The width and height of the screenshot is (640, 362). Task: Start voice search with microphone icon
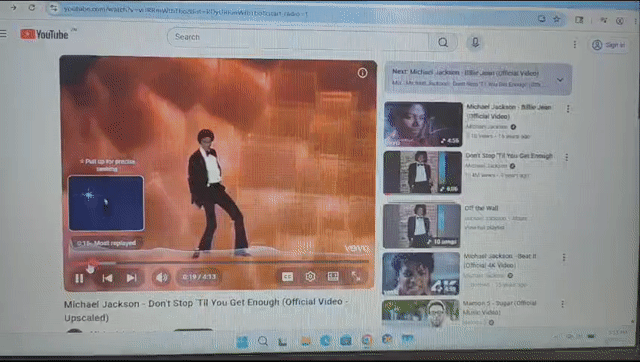[475, 42]
